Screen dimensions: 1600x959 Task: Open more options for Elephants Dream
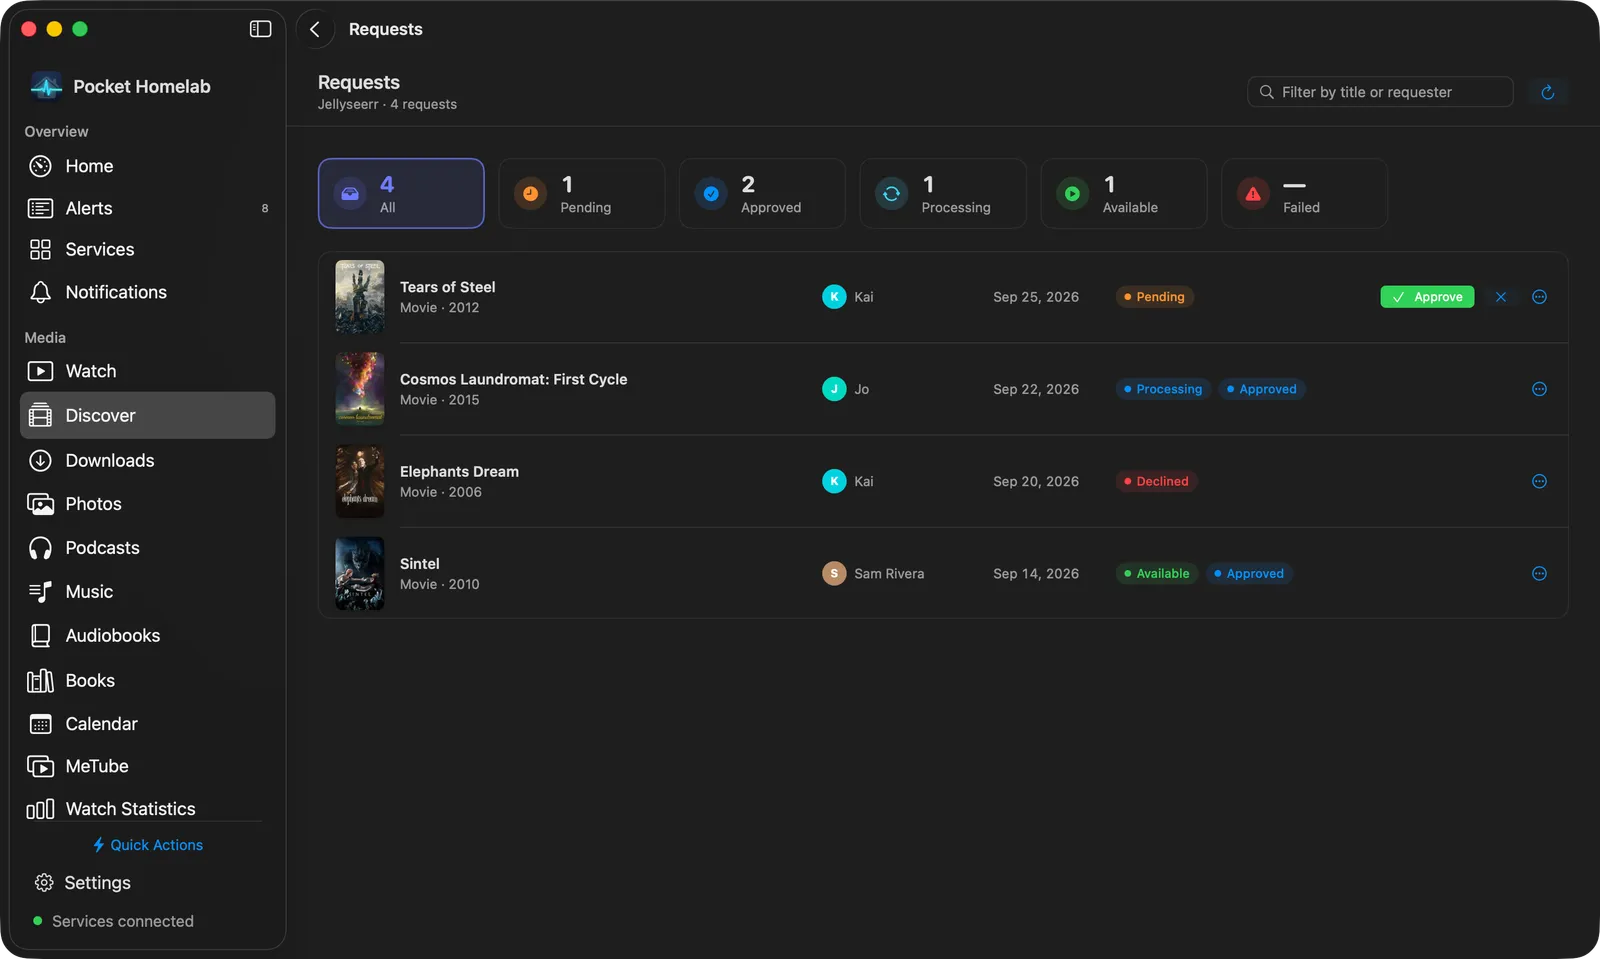(x=1539, y=481)
